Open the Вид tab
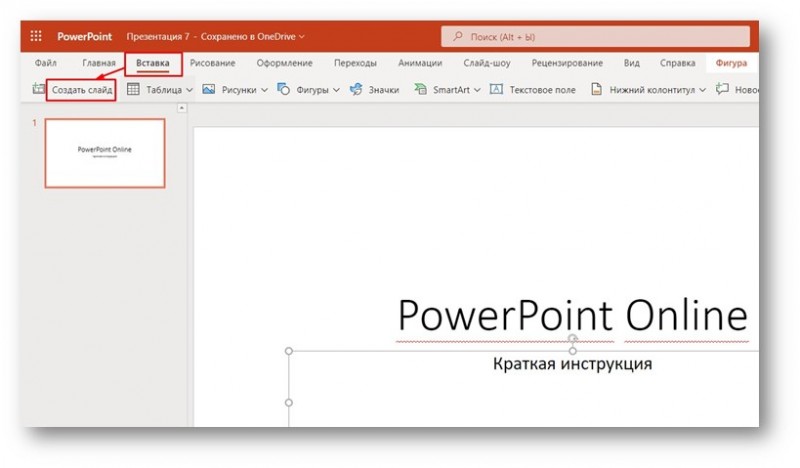Viewport: 800px width, 468px height. tap(631, 63)
